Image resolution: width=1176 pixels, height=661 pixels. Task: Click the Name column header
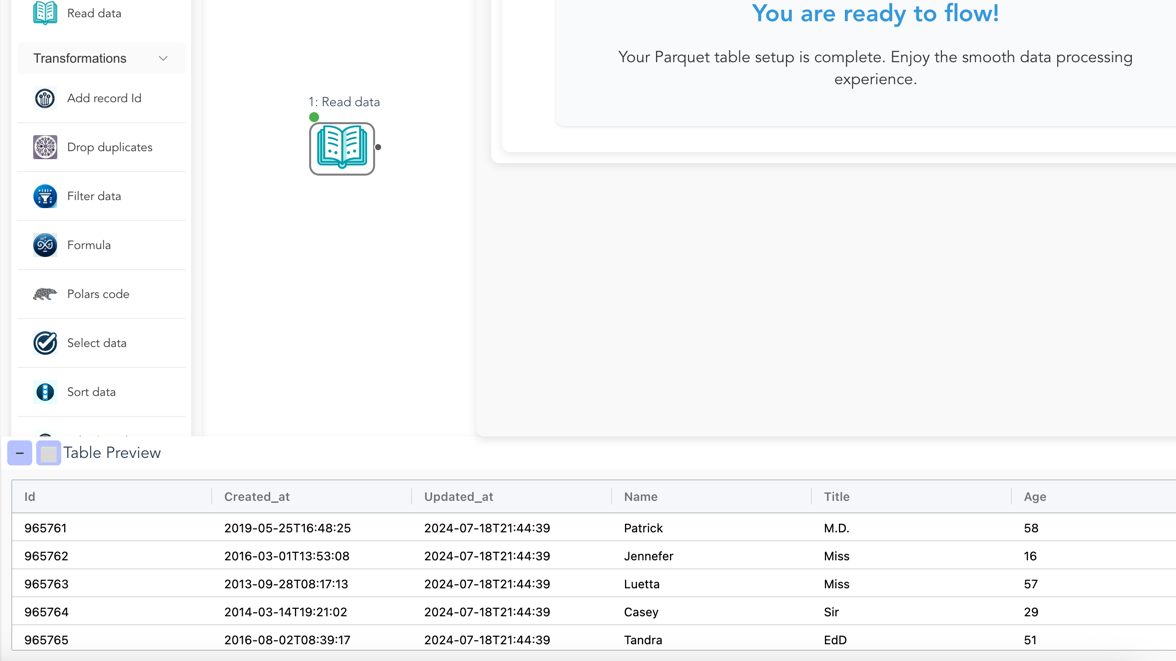click(x=640, y=496)
